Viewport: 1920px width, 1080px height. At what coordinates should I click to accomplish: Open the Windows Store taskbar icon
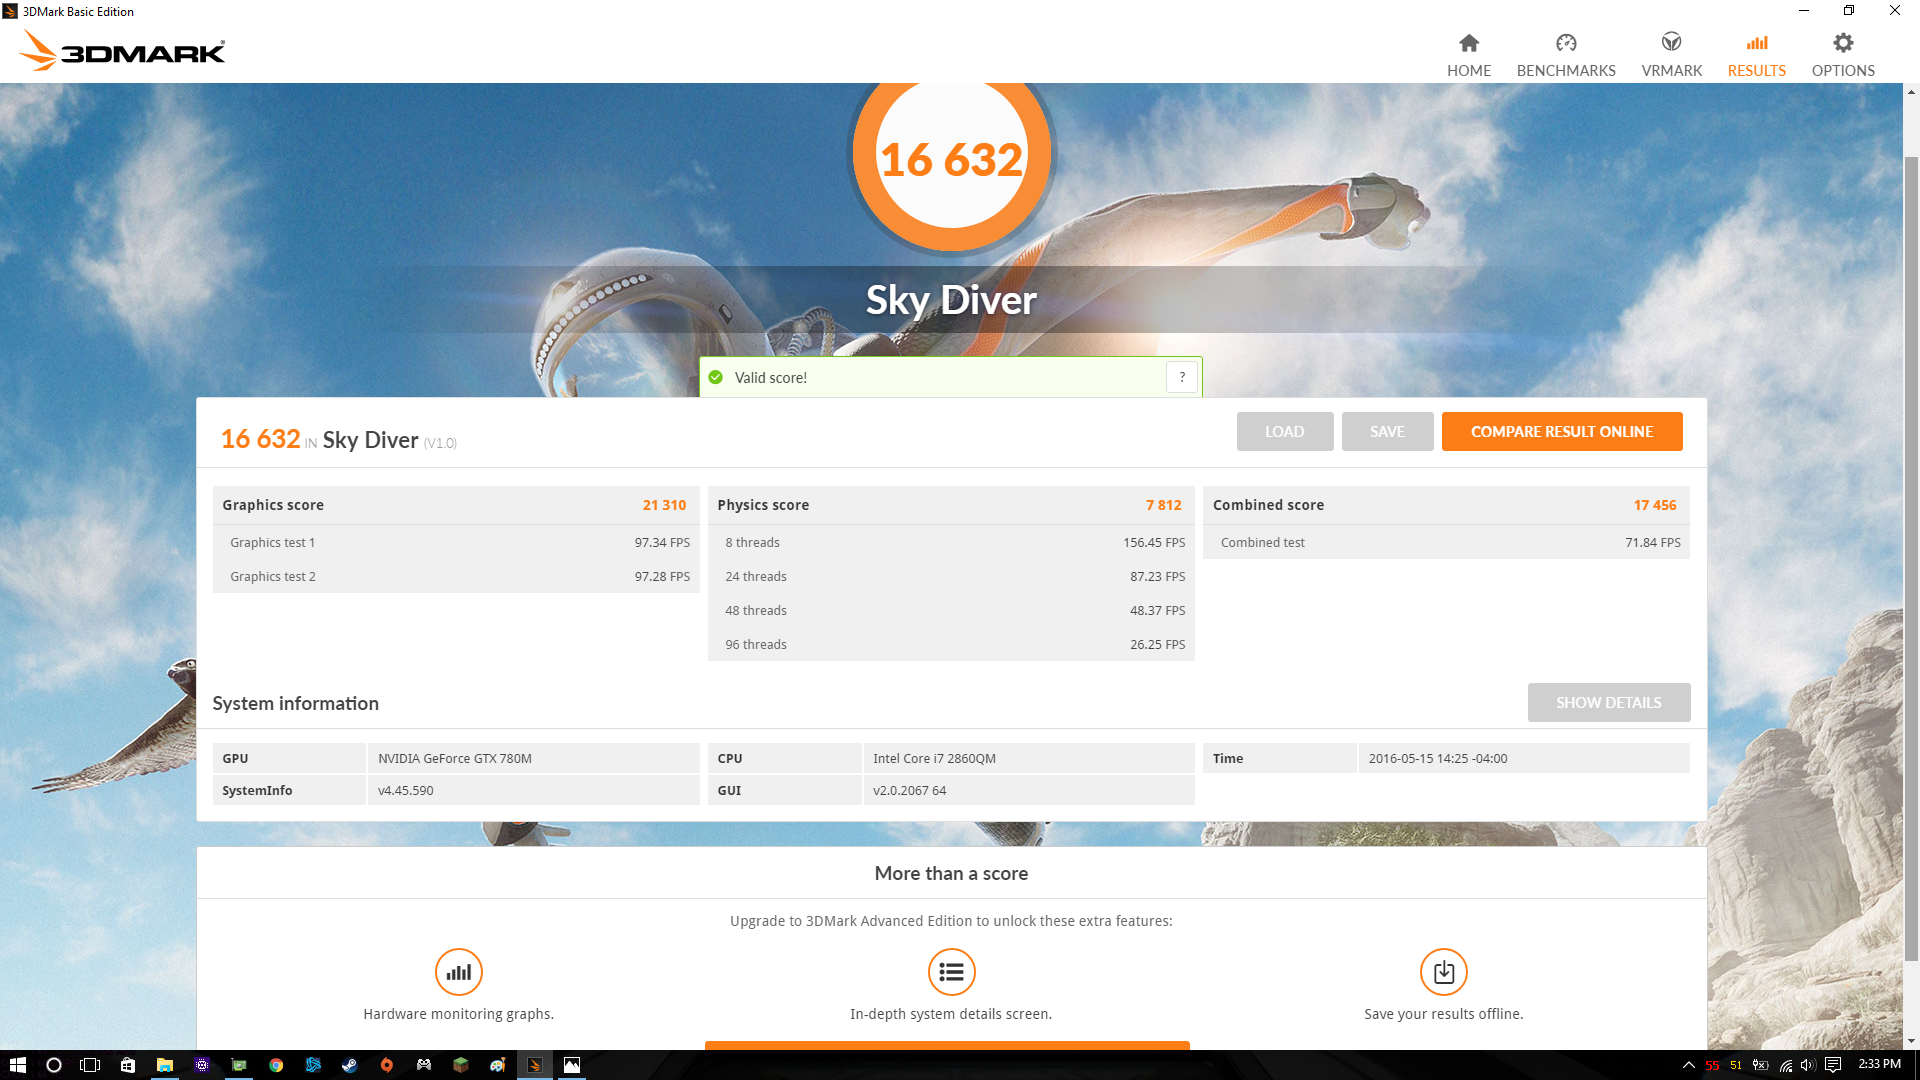[x=128, y=1065]
